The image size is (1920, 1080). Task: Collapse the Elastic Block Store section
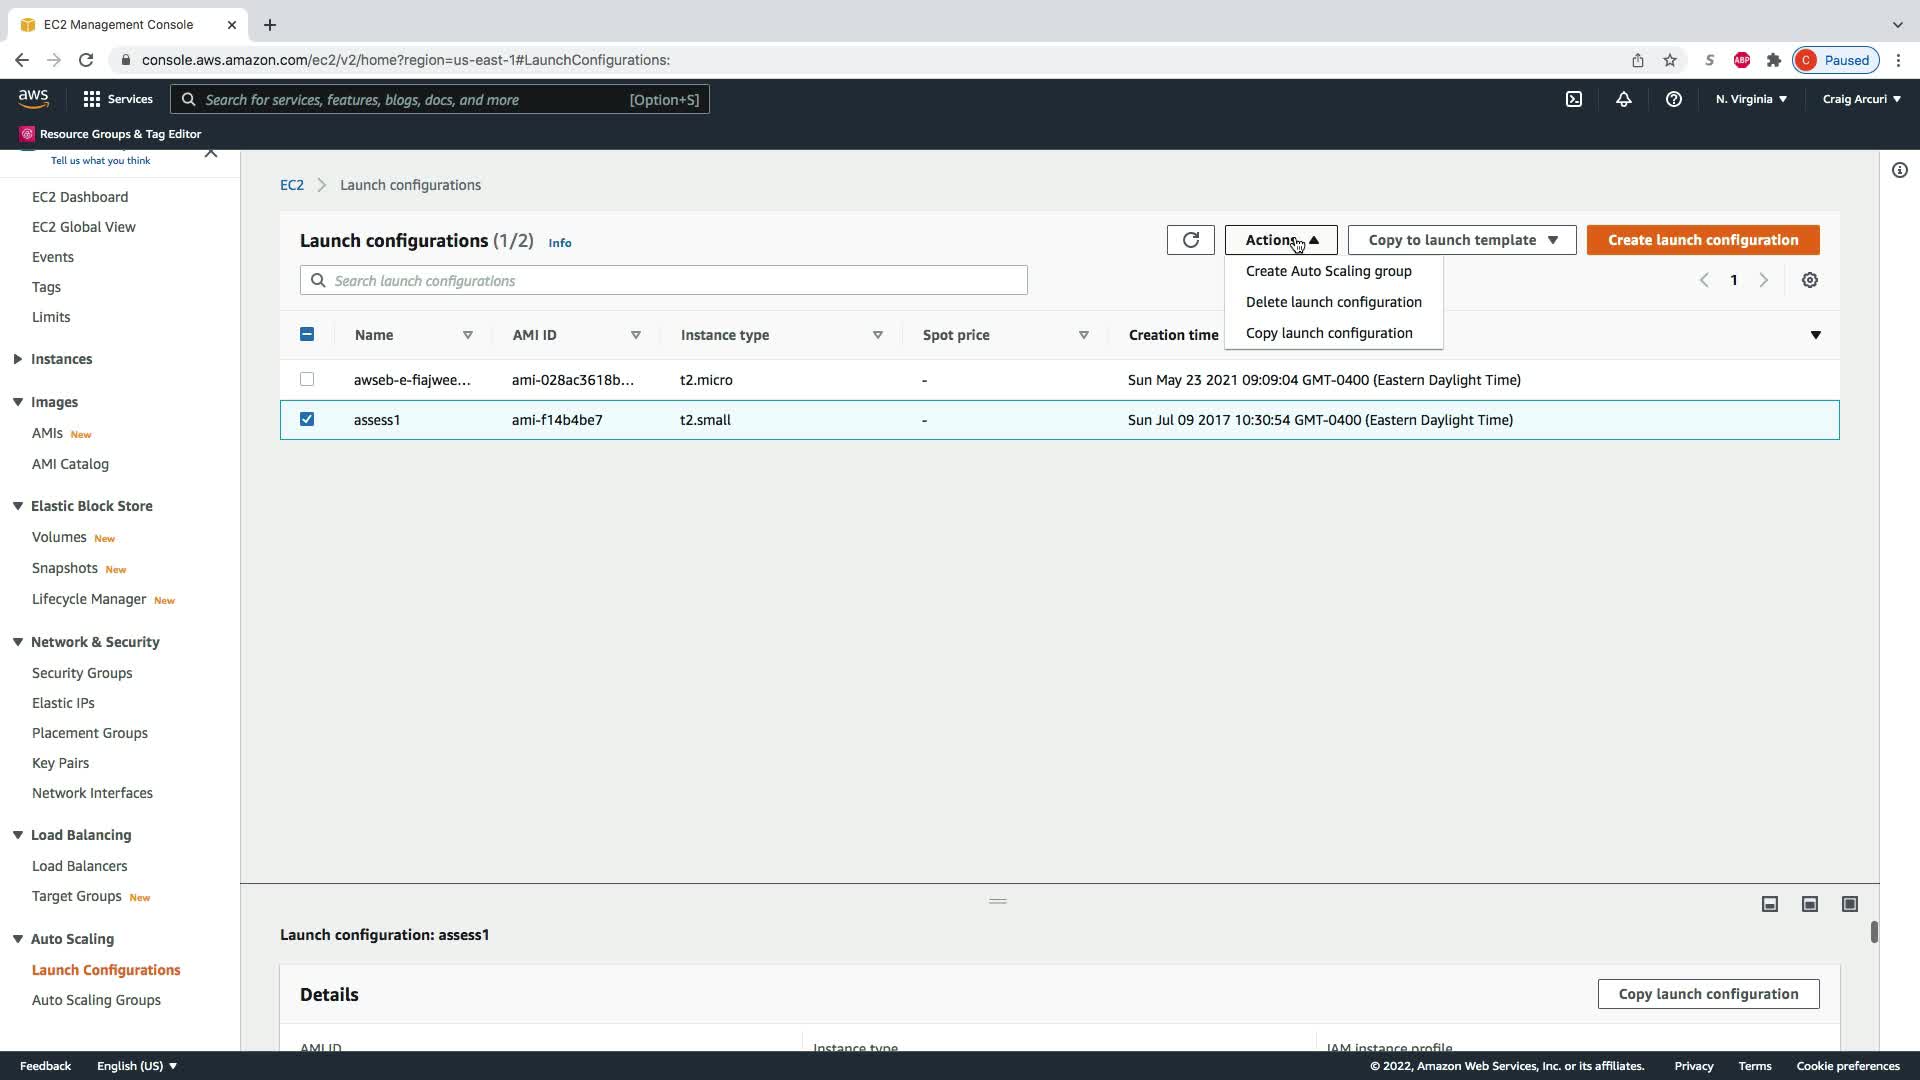coord(18,506)
